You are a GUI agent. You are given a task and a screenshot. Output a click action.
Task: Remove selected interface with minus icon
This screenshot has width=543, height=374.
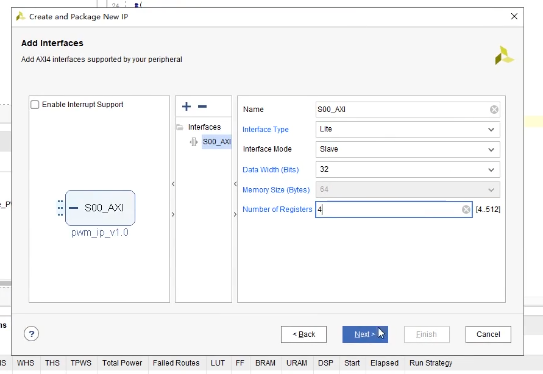pyautogui.click(x=202, y=106)
